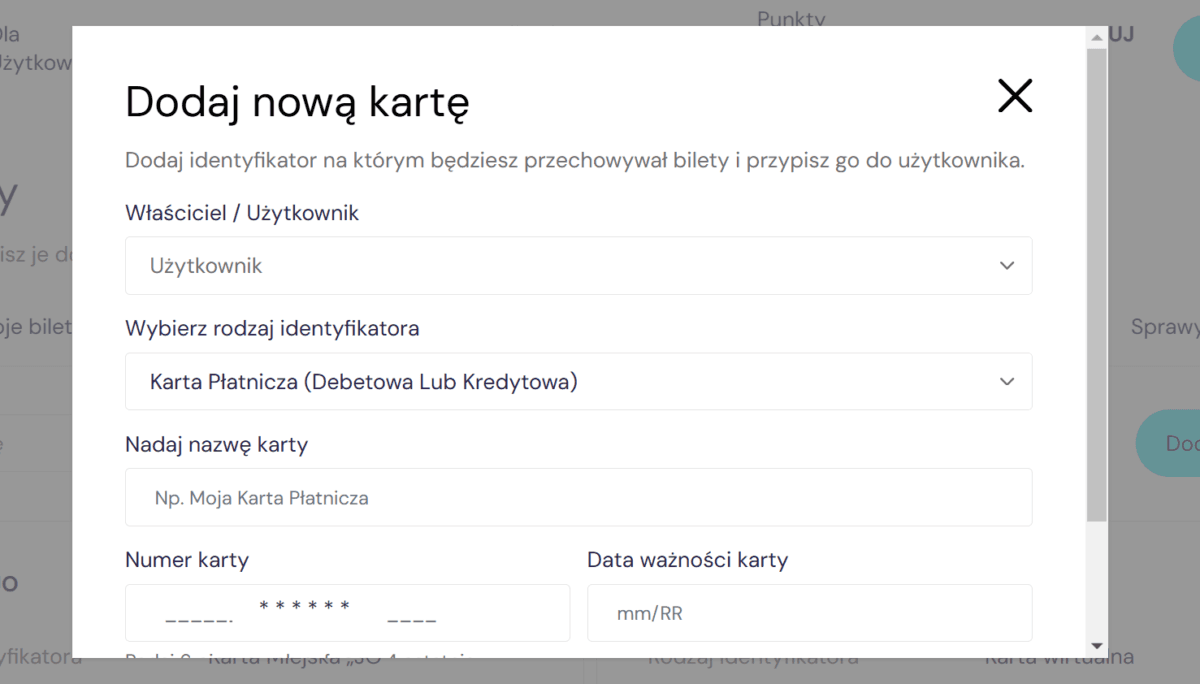Click the Nadaj nazwę karty label
Image resolution: width=1200 pixels, height=684 pixels.
coord(216,444)
